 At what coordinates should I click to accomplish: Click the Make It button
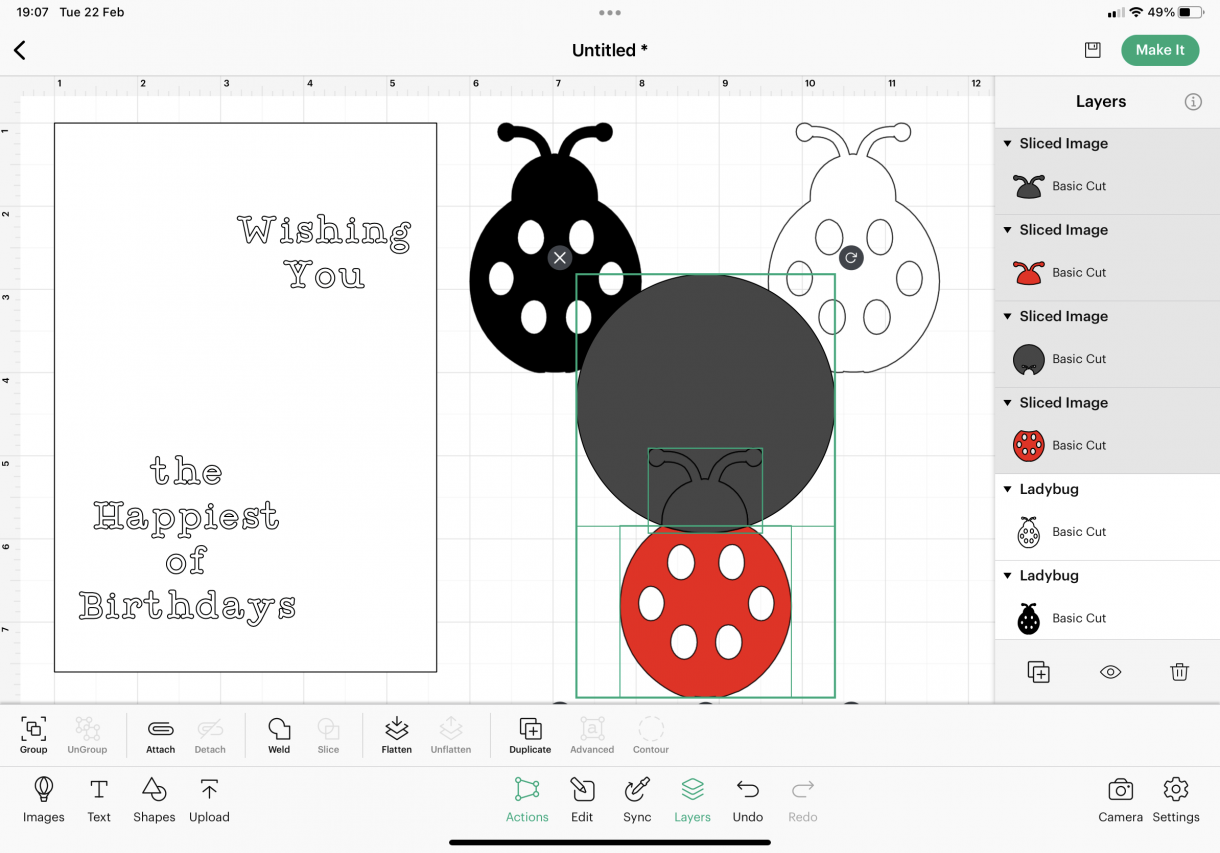[x=1160, y=50]
